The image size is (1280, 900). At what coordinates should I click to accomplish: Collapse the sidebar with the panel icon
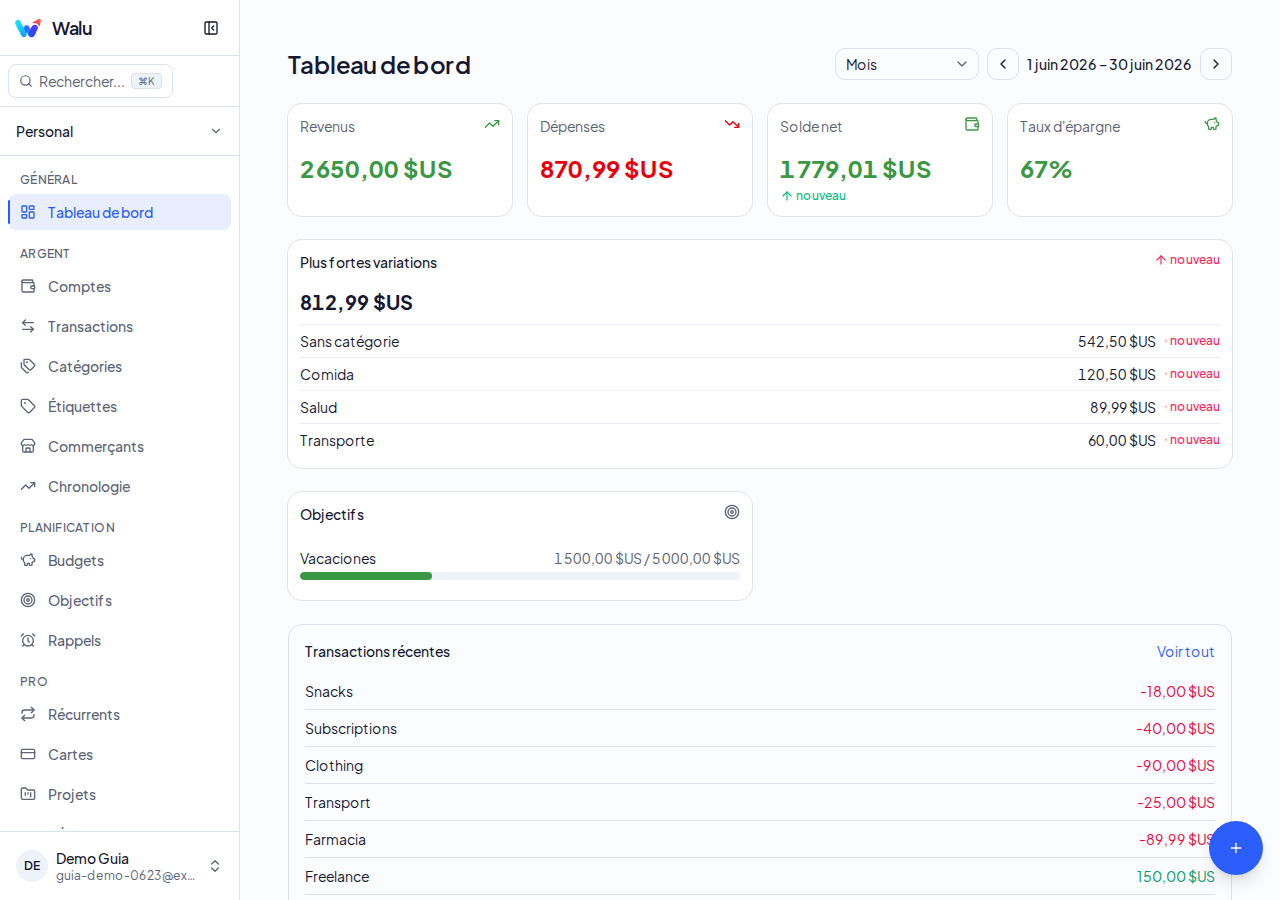click(211, 28)
